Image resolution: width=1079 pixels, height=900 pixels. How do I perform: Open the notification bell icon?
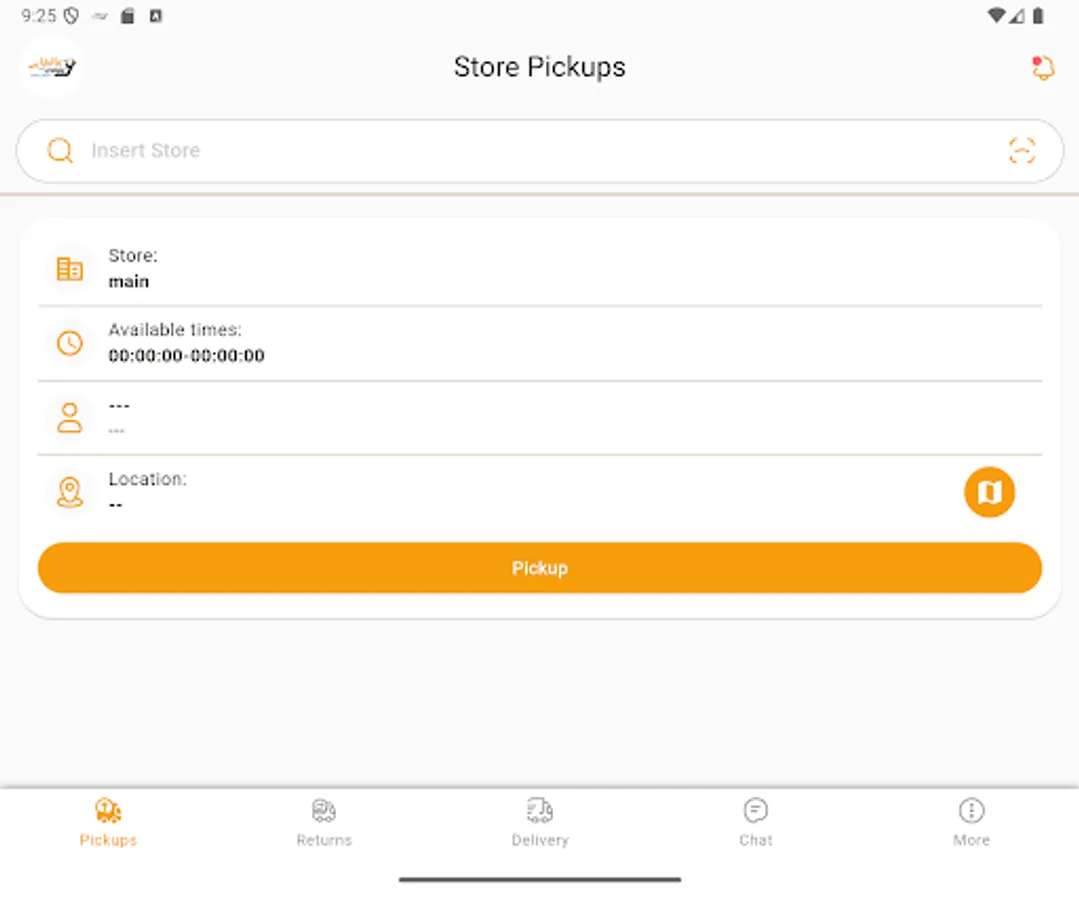[1042, 67]
